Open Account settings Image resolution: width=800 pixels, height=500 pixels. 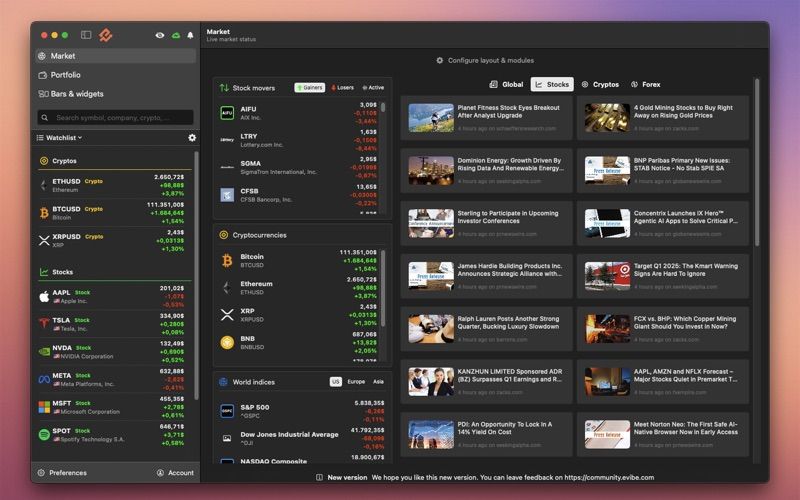tap(175, 473)
